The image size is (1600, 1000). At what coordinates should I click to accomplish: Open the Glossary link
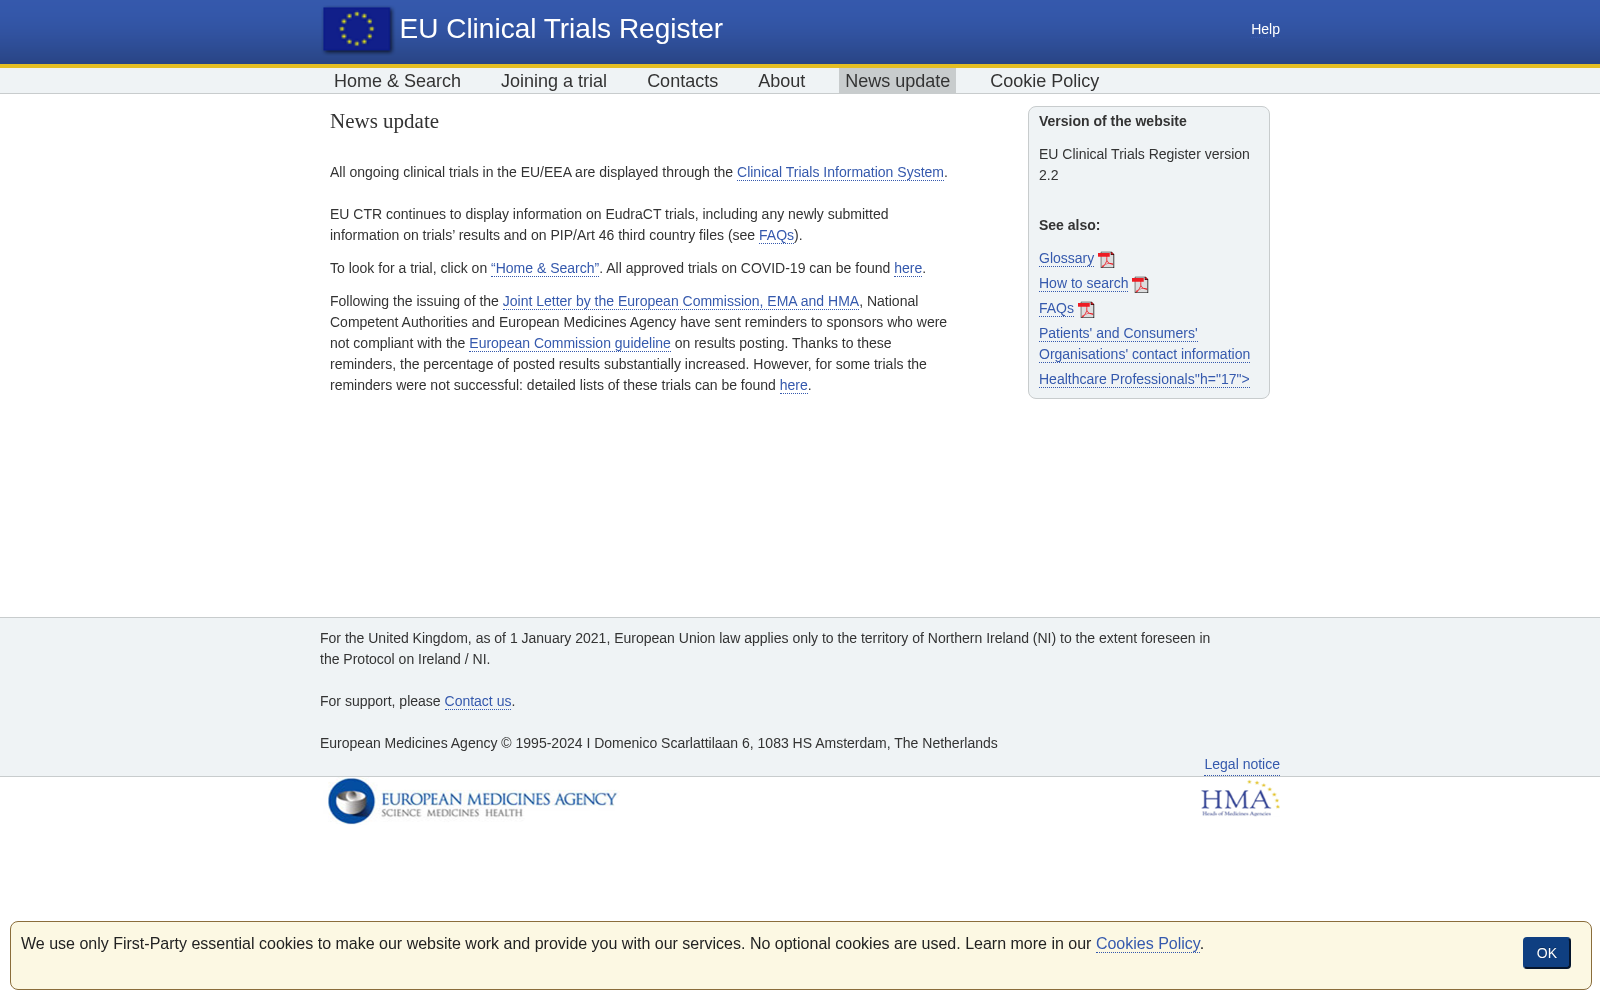pos(1066,258)
